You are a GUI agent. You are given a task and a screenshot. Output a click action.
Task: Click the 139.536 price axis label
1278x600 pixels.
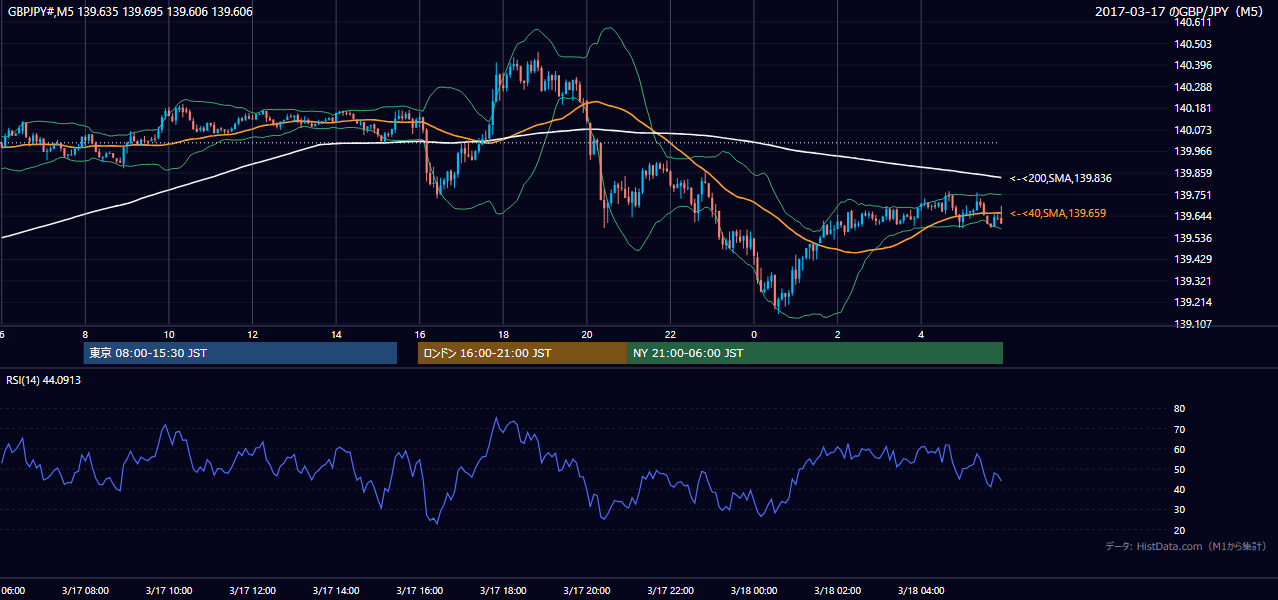click(1194, 238)
